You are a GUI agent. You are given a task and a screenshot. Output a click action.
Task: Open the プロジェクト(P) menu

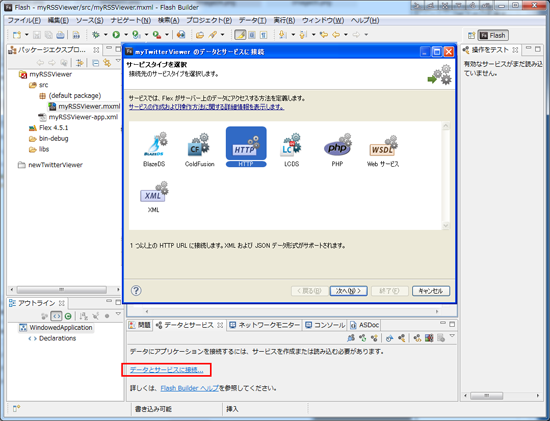(209, 20)
